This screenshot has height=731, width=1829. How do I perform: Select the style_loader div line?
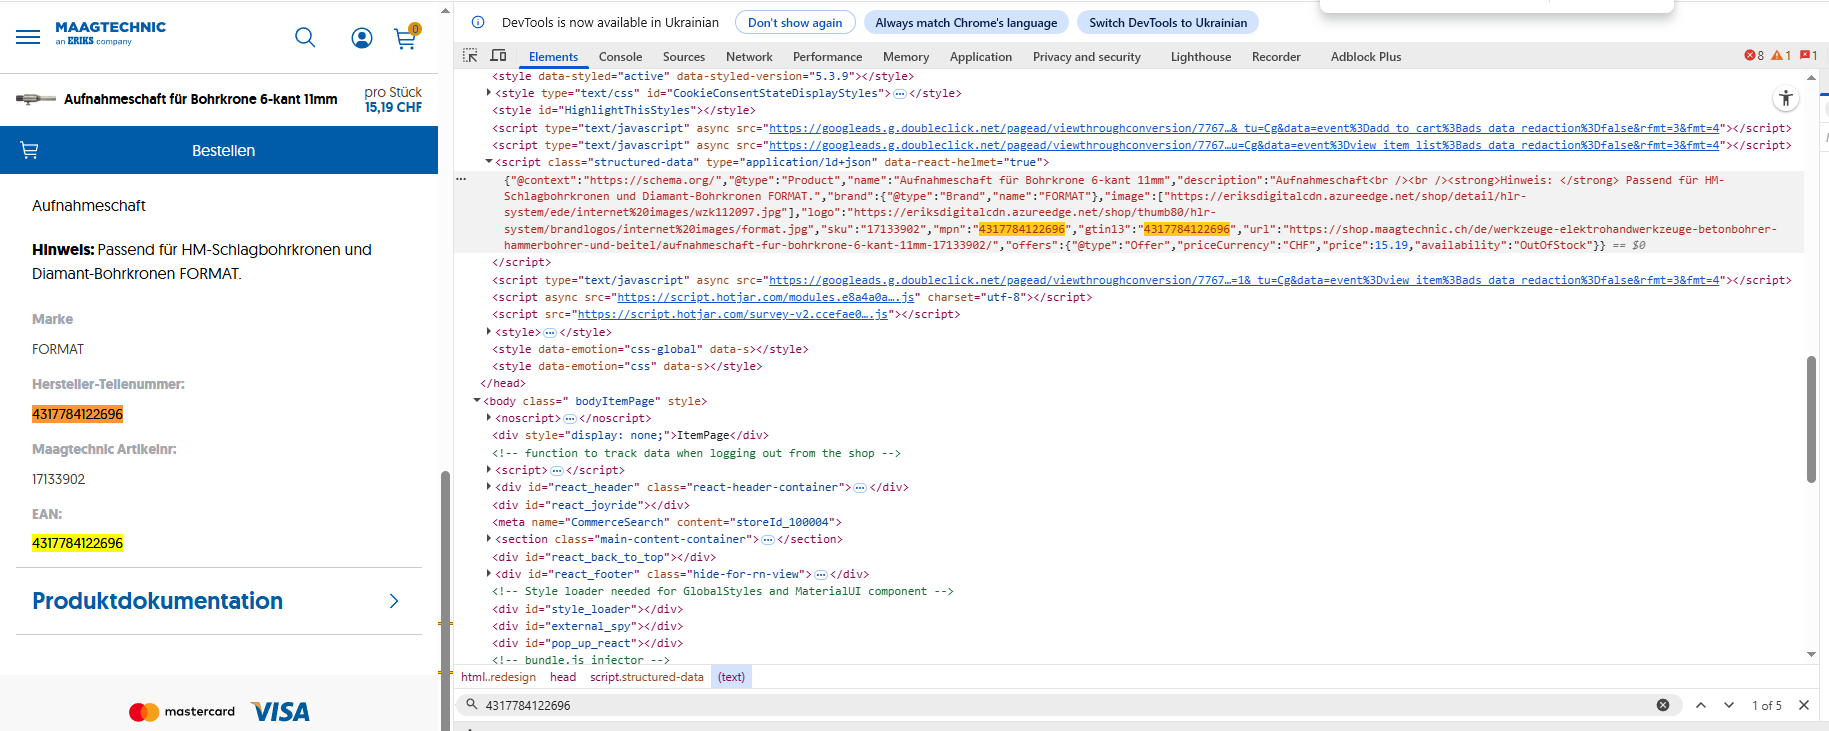coord(587,609)
